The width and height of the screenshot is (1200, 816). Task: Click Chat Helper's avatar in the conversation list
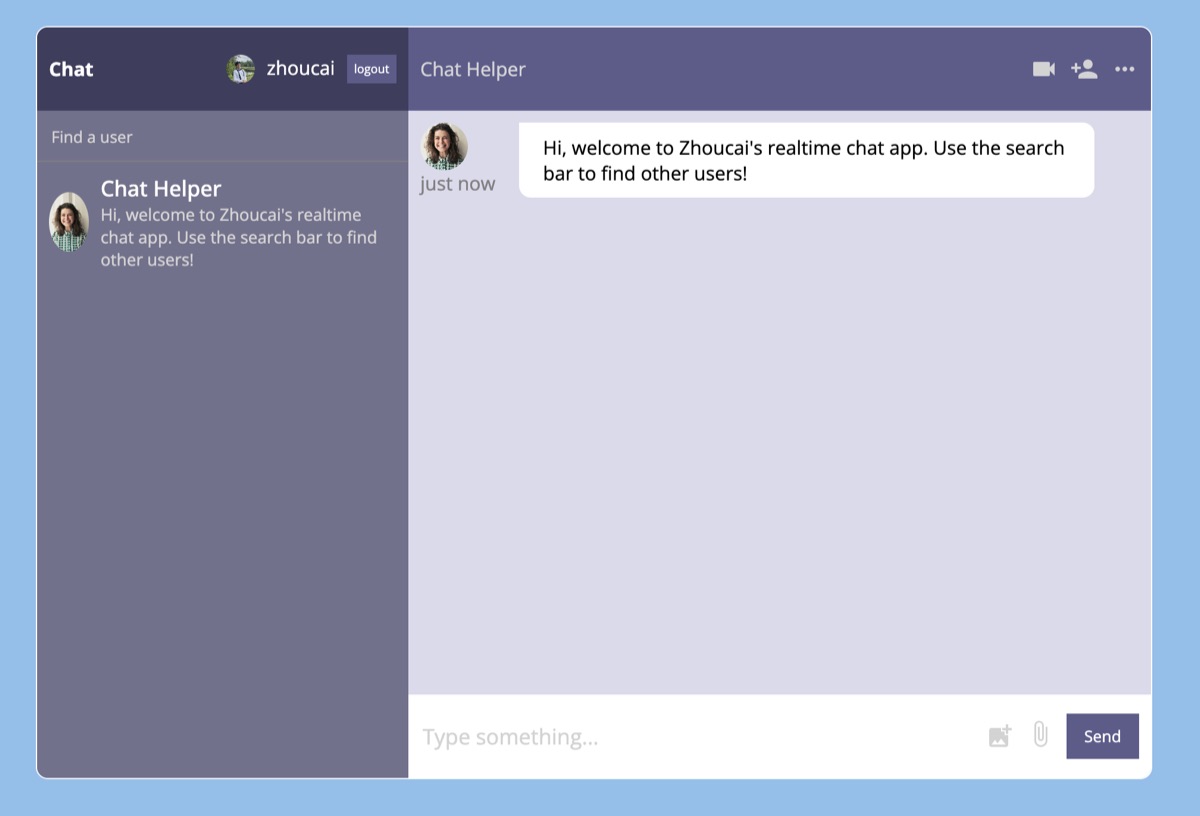click(69, 221)
